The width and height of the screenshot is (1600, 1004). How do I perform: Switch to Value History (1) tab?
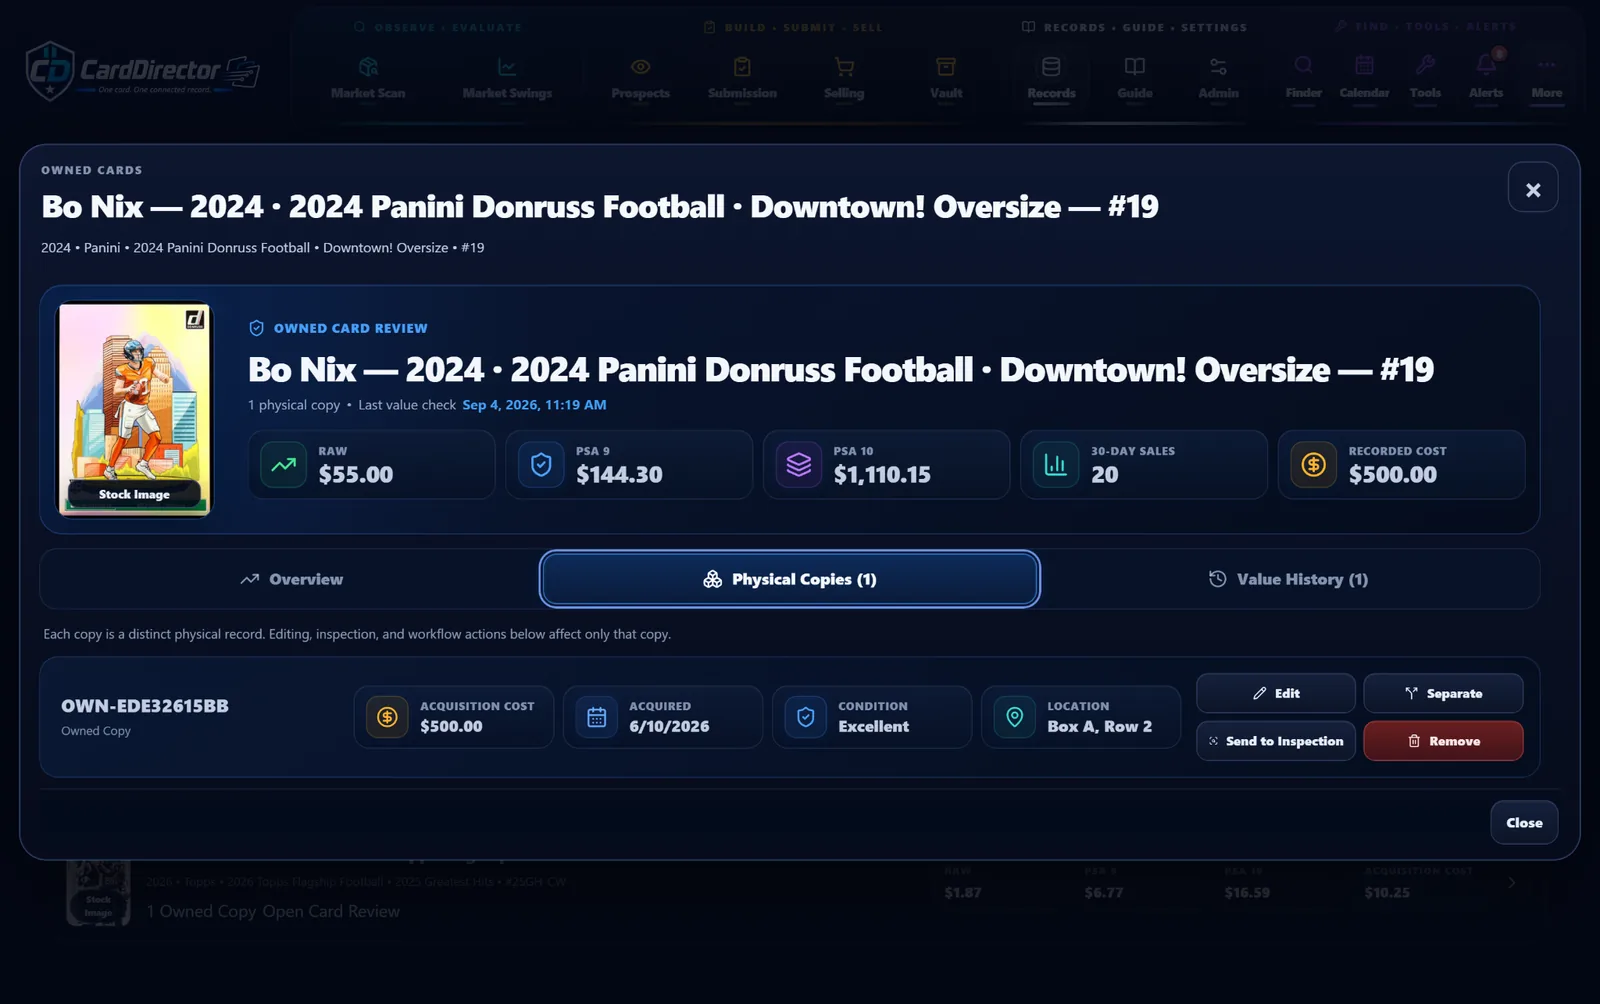[1288, 579]
